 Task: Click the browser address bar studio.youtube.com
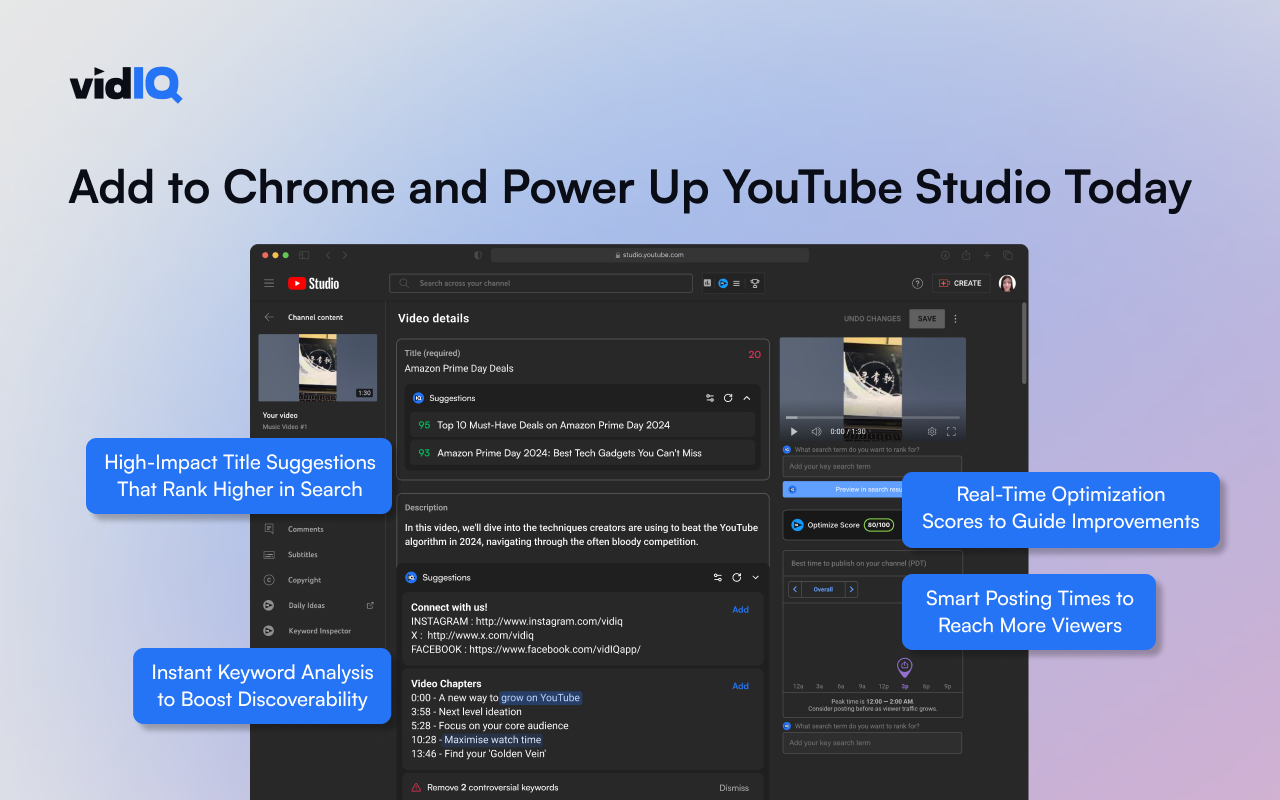pyautogui.click(x=650, y=255)
